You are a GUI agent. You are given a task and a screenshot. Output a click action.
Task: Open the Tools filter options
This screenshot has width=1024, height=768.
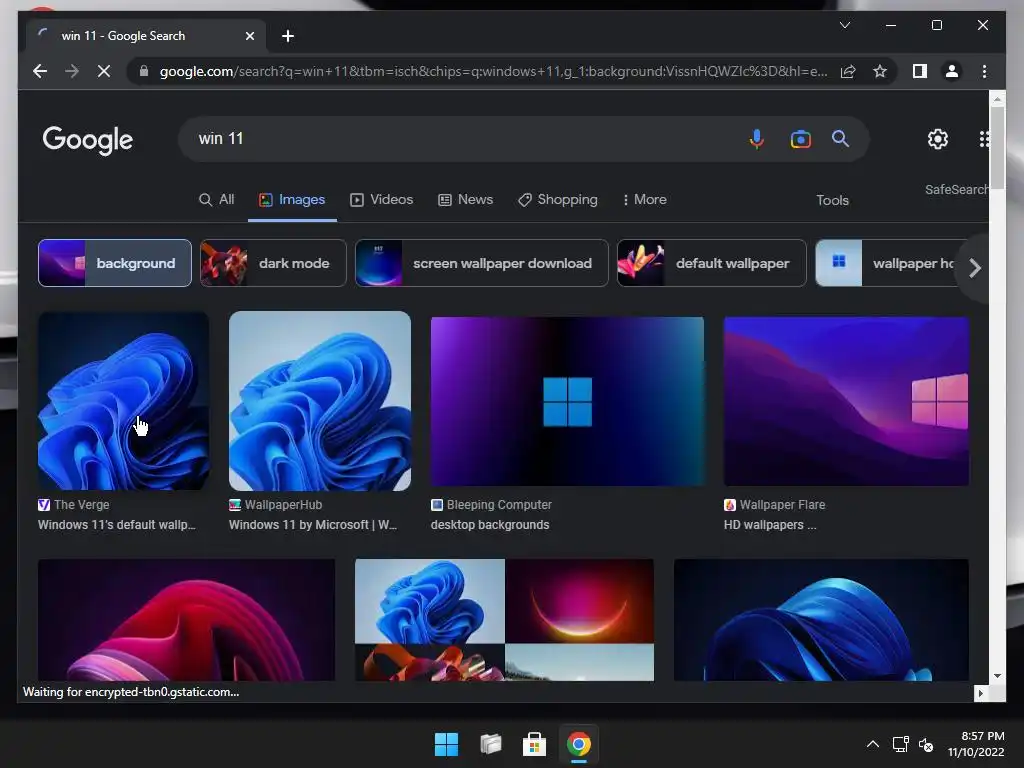pyautogui.click(x=832, y=200)
